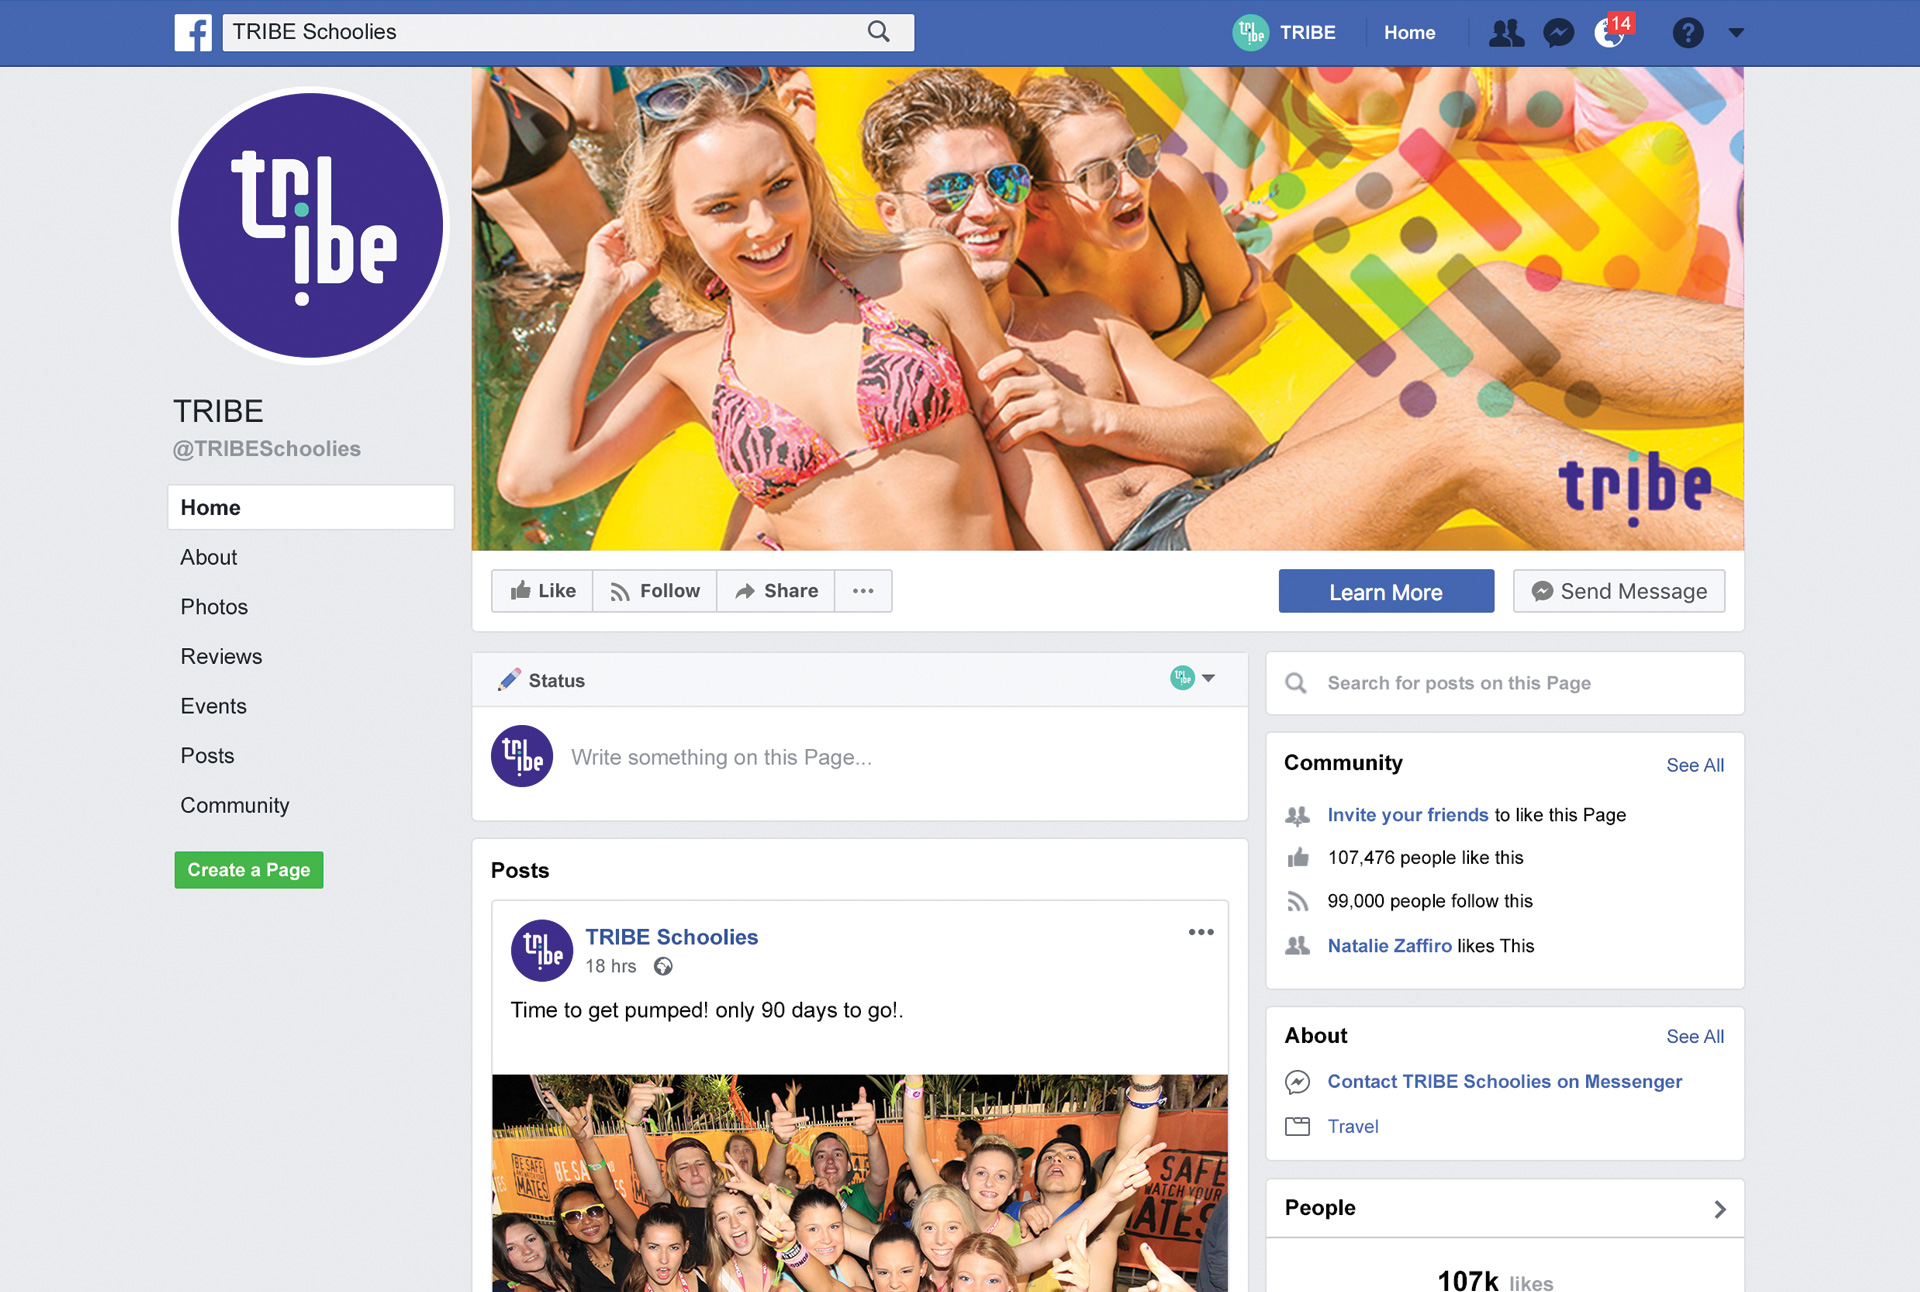This screenshot has width=1920, height=1292.
Task: Click the invite friends people icon
Action: 1297,815
